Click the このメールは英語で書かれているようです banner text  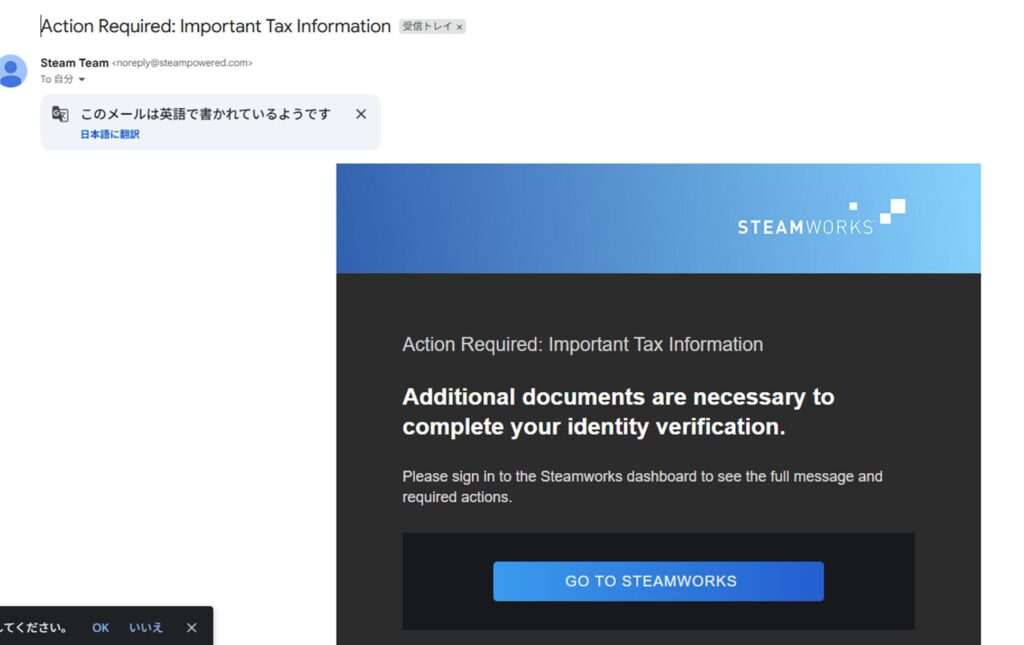(205, 114)
